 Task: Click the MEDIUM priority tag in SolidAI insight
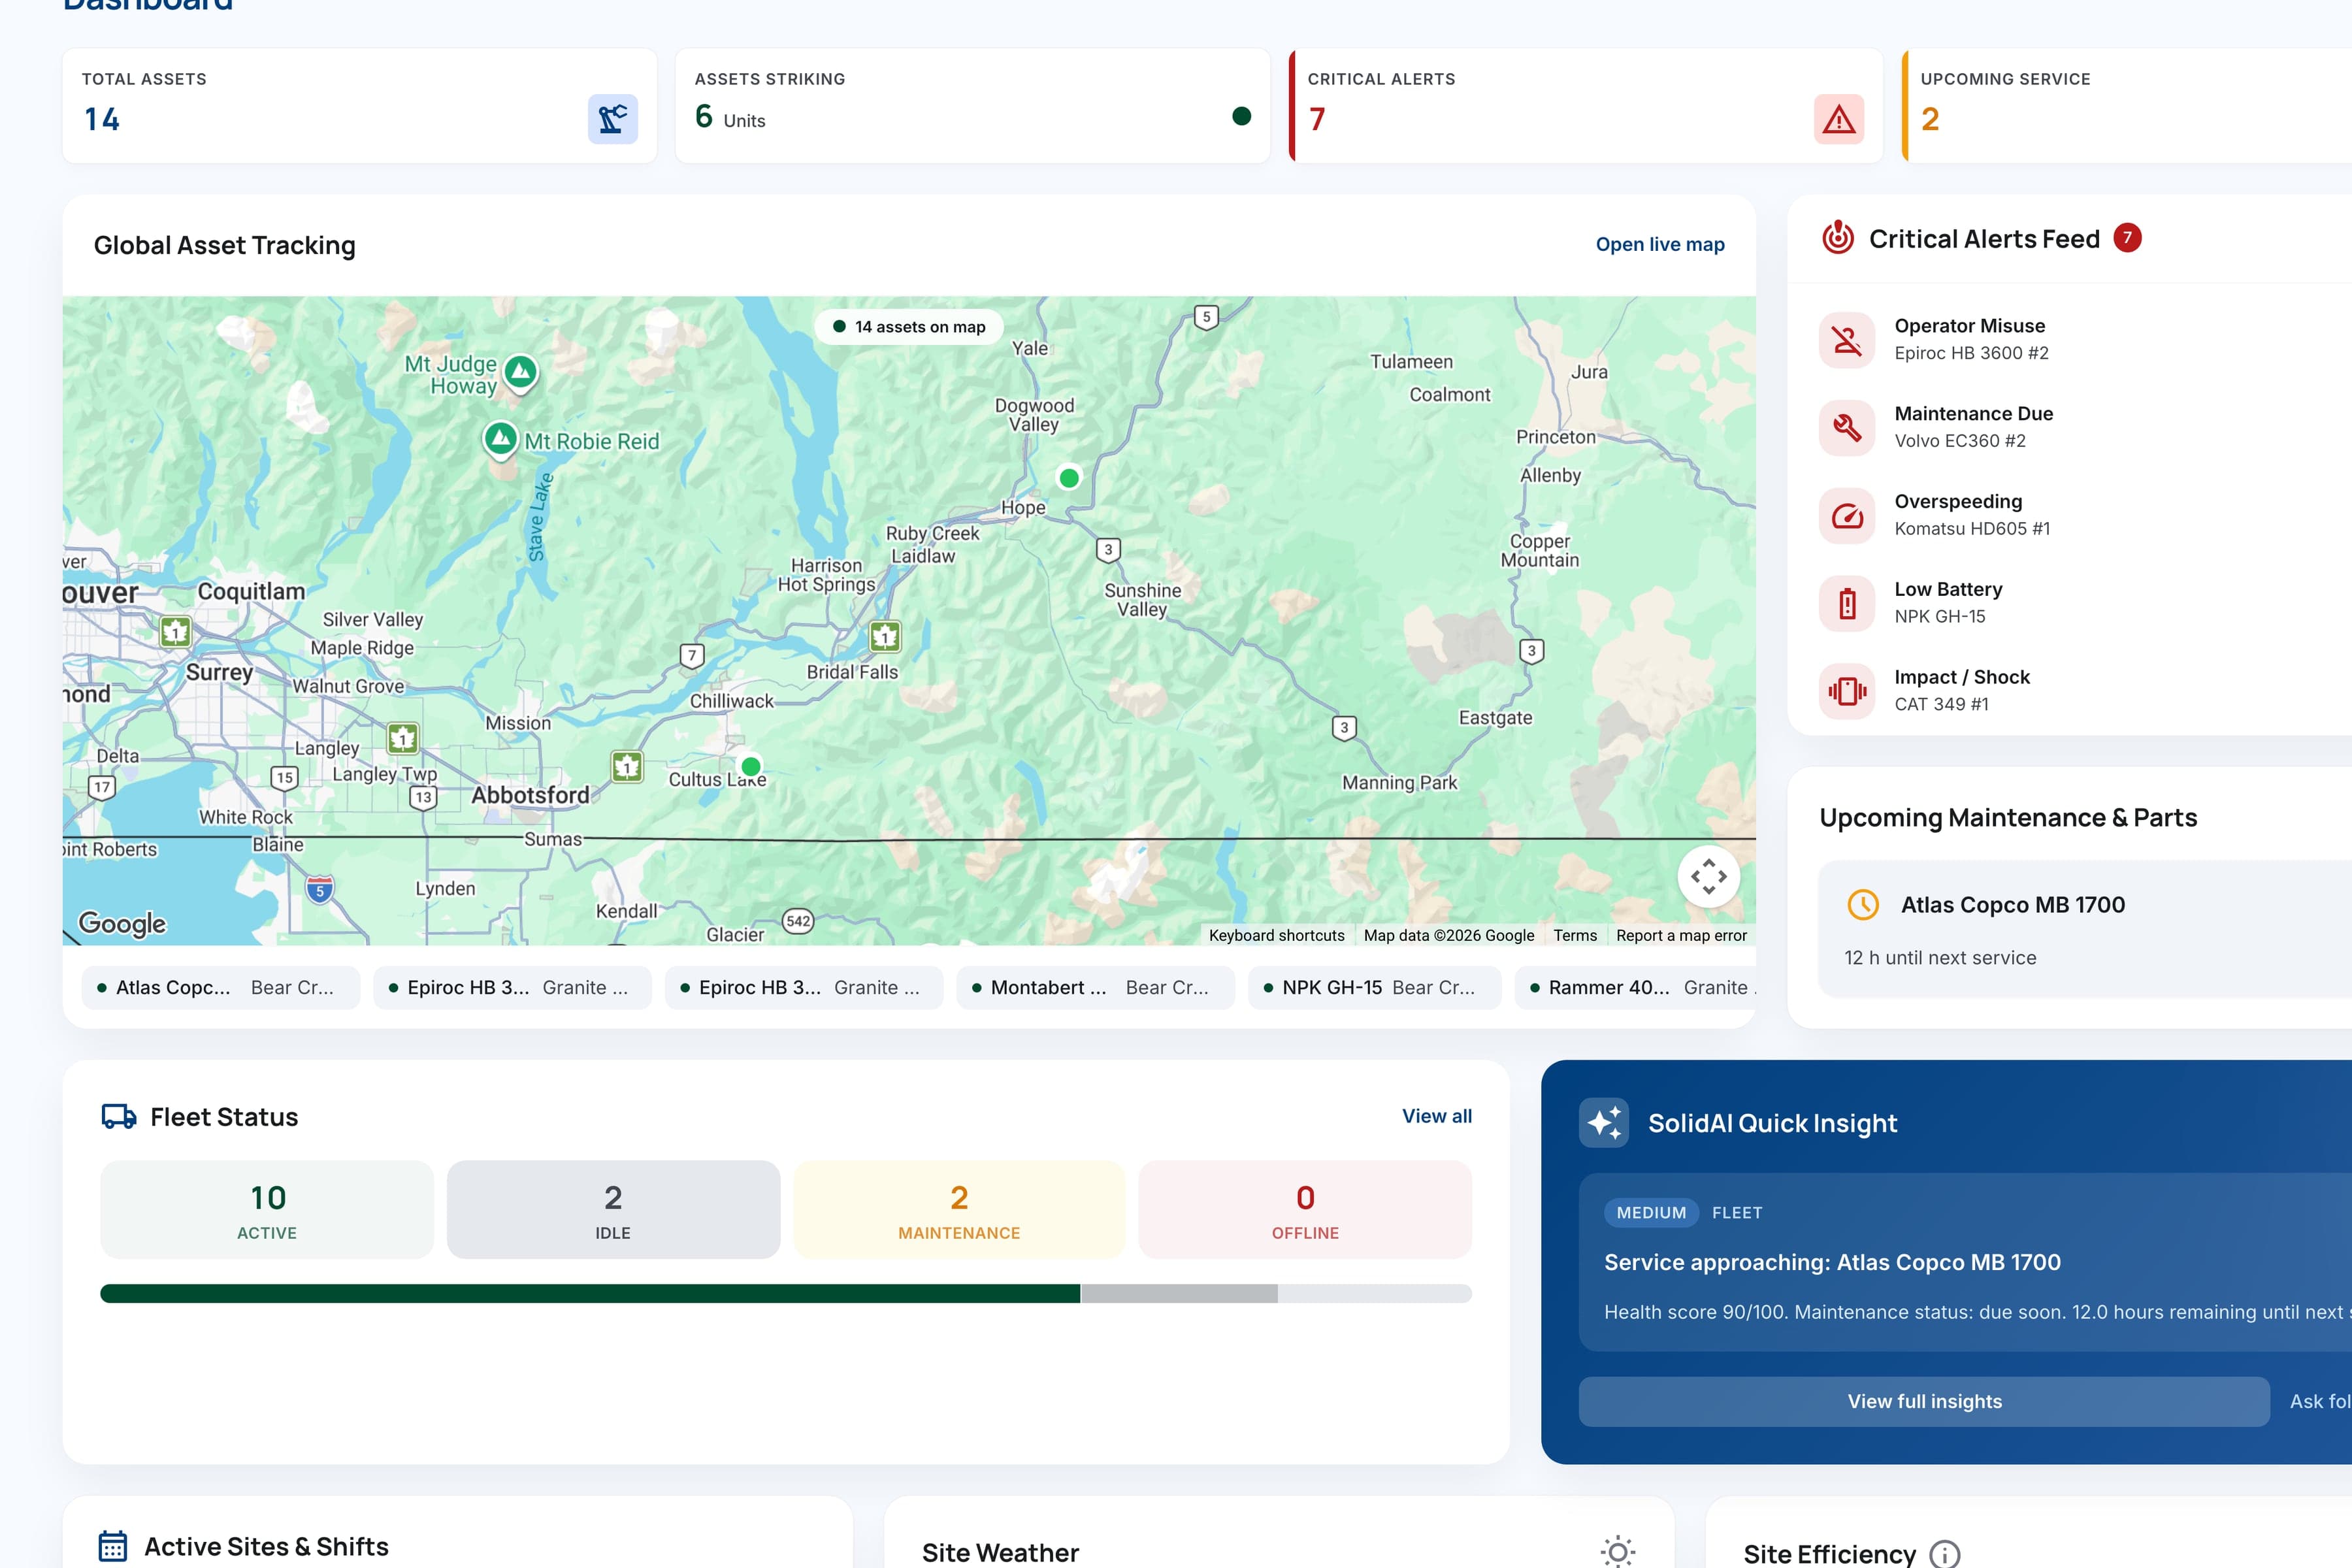tap(1651, 1213)
